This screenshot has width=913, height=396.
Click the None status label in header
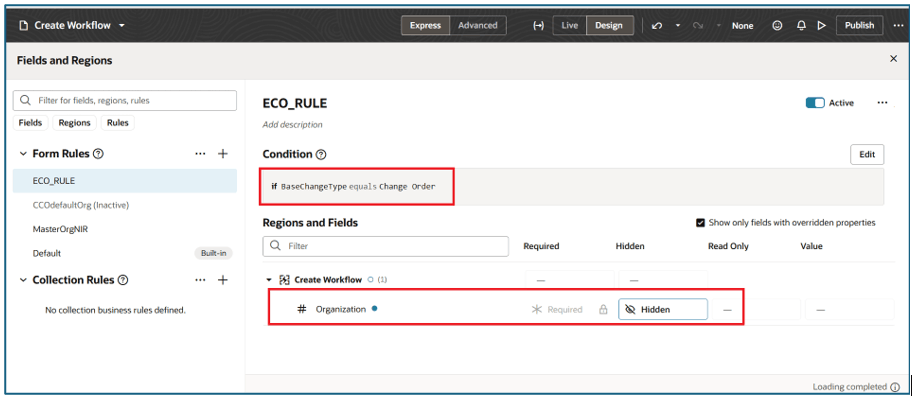coord(742,26)
